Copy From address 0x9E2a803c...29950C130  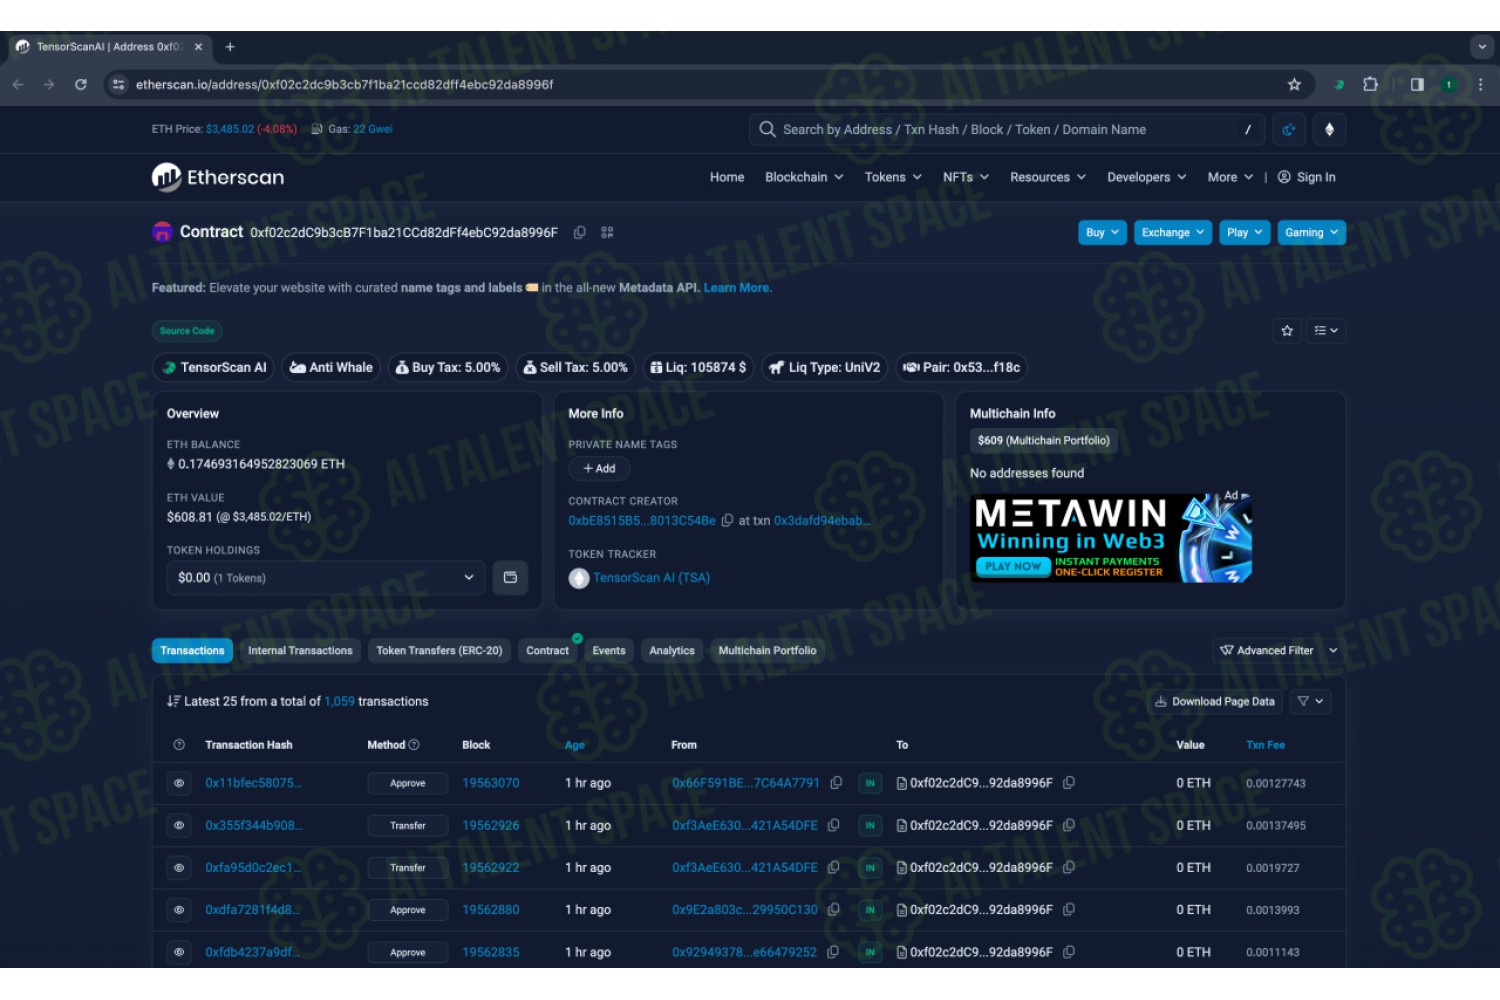click(x=834, y=910)
